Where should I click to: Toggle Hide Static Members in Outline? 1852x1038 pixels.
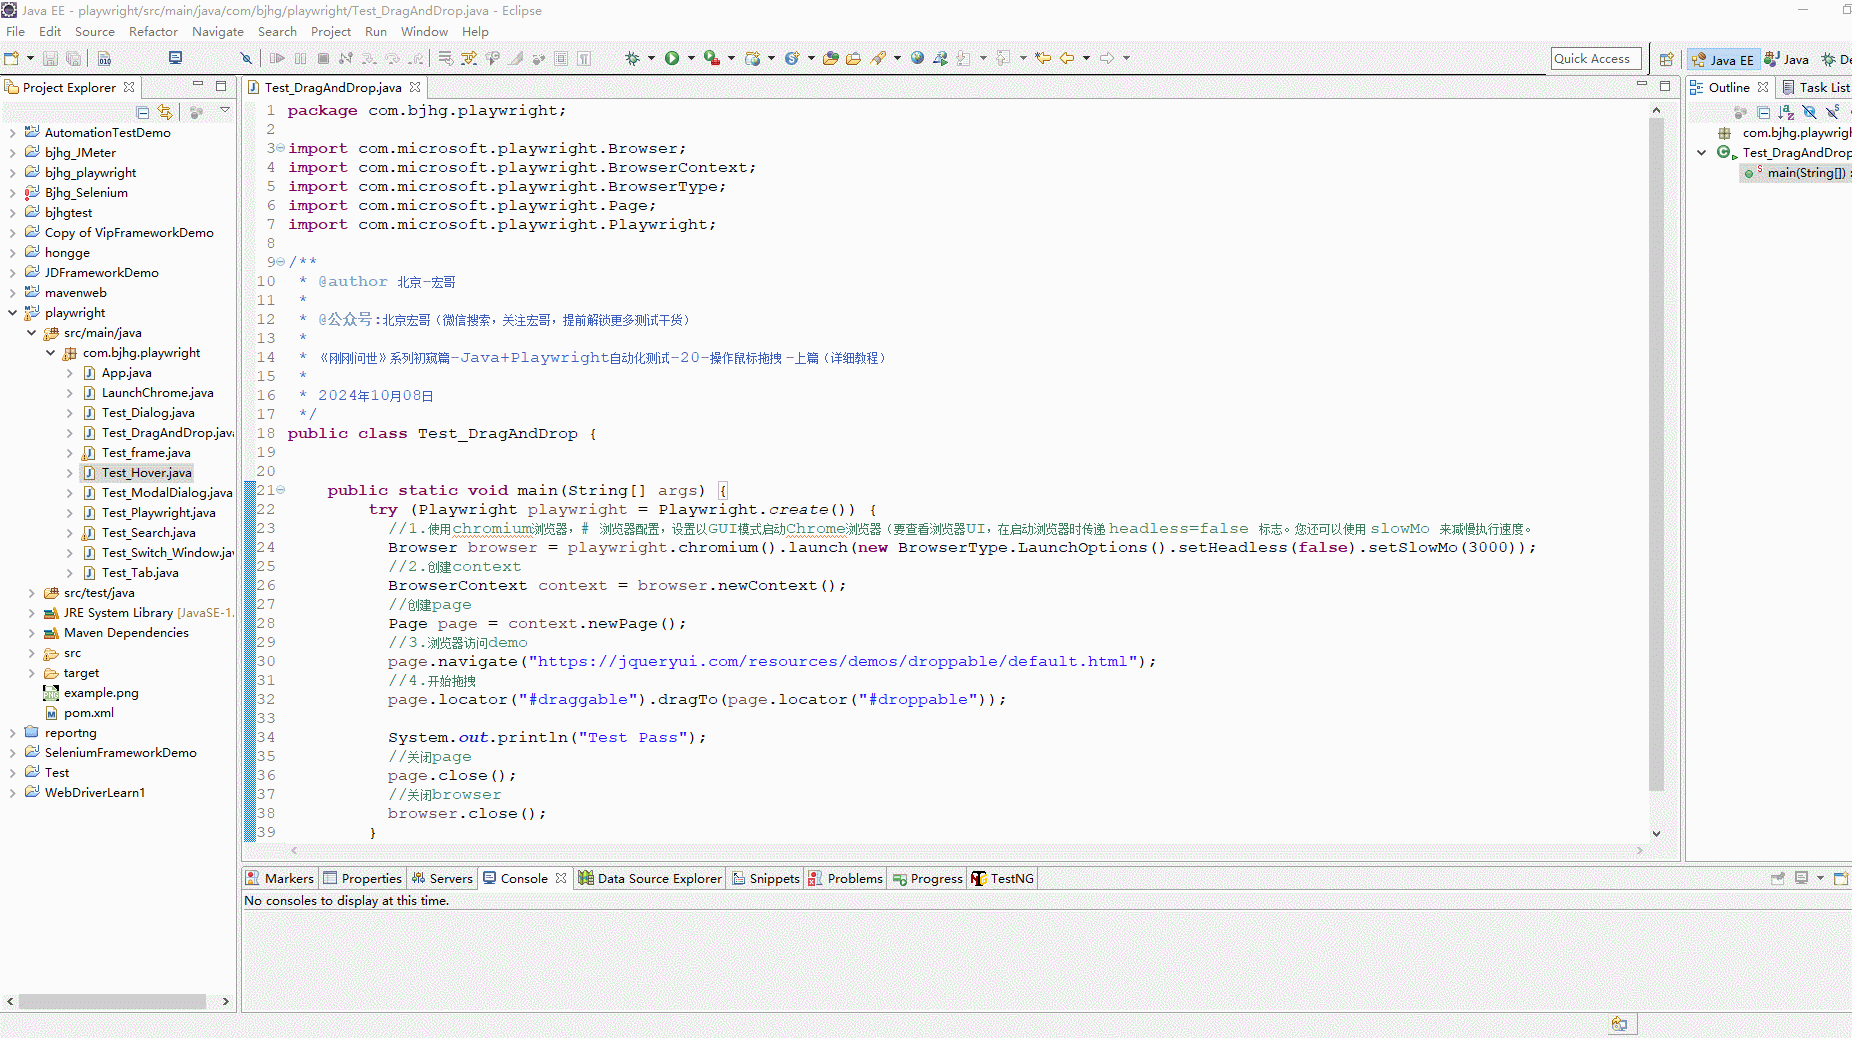tap(1832, 112)
